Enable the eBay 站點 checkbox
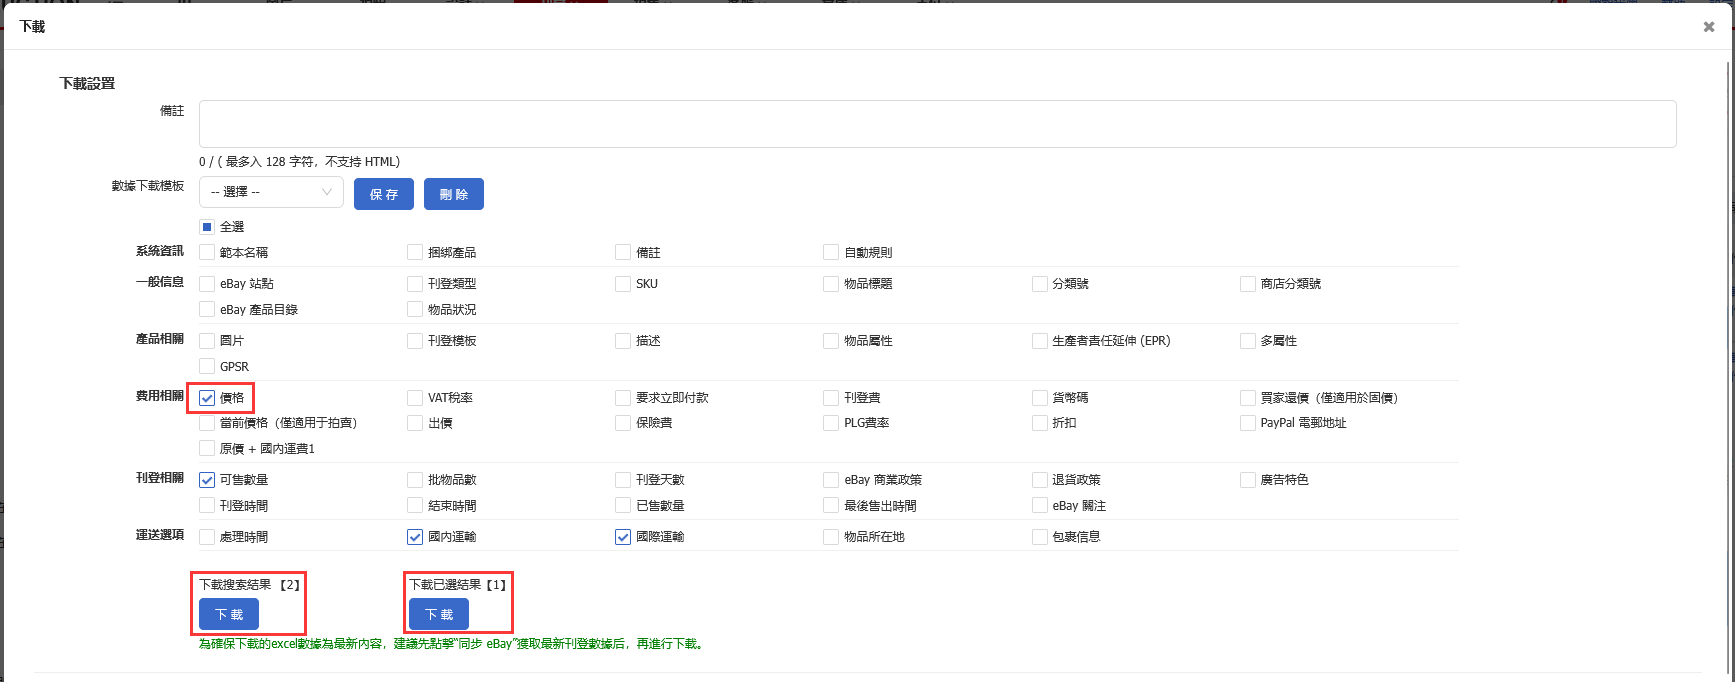Screen dimensions: 1735x682 tap(207, 284)
